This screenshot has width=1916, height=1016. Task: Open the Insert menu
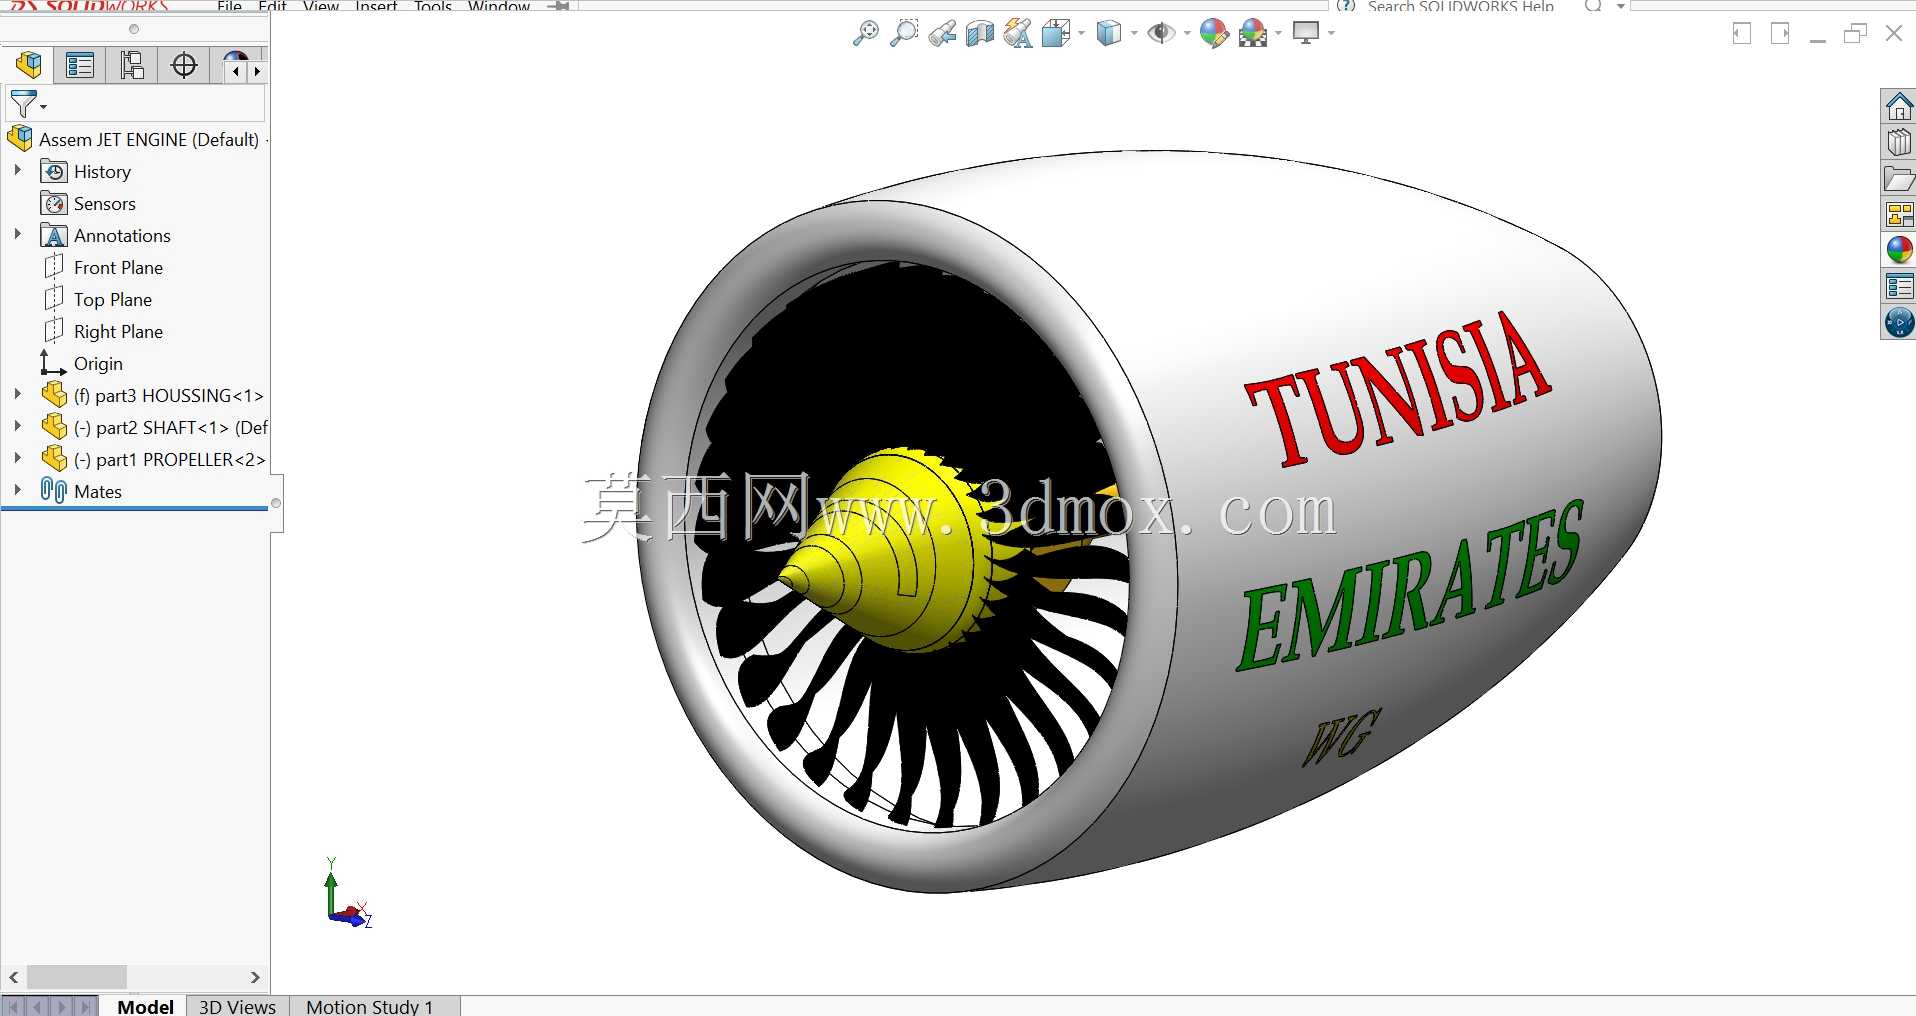[x=376, y=6]
